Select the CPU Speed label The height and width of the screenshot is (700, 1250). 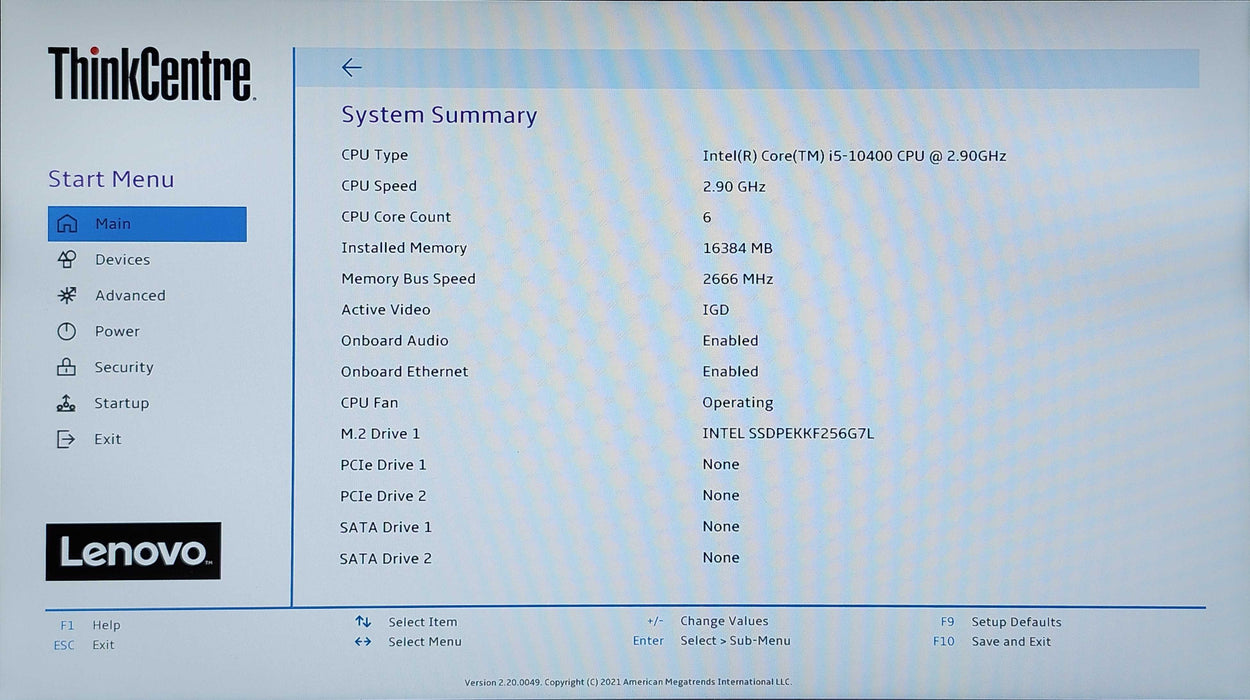pos(379,186)
